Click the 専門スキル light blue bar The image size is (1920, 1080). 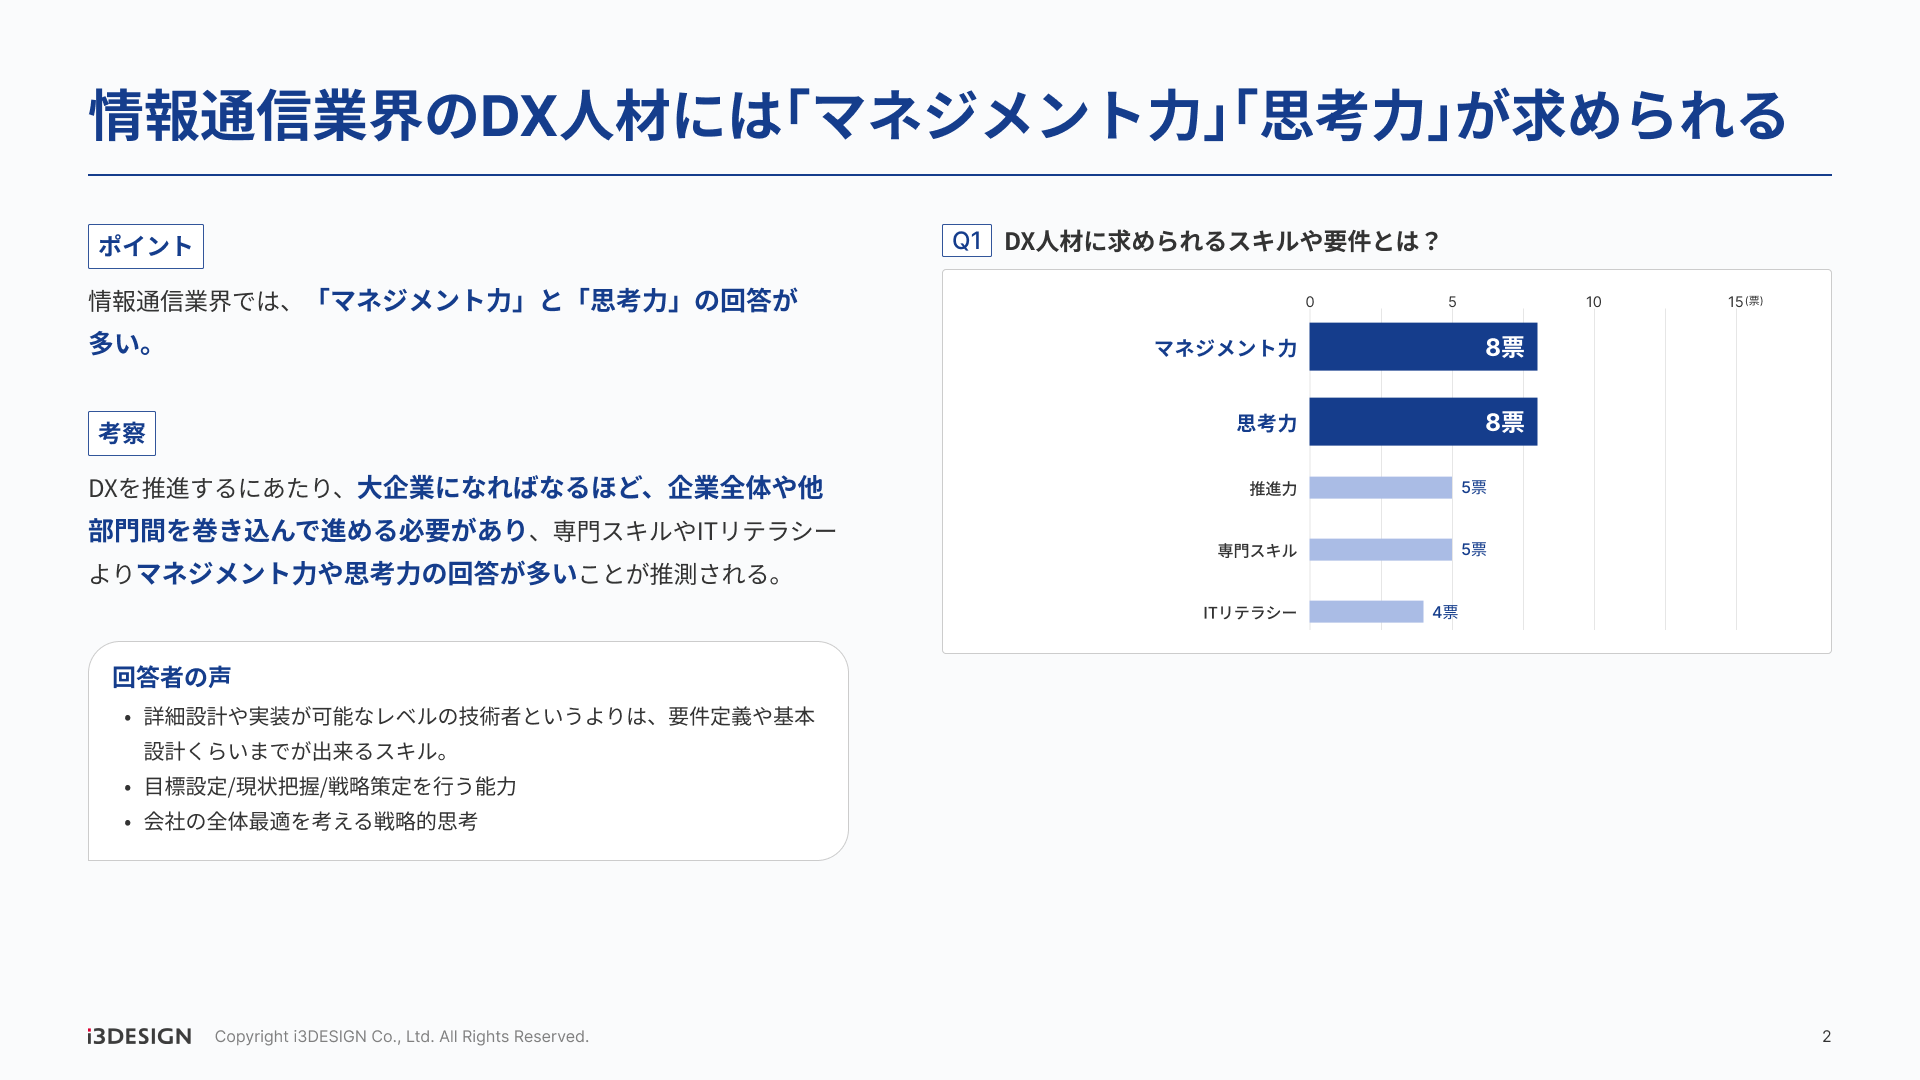pyautogui.click(x=1380, y=550)
